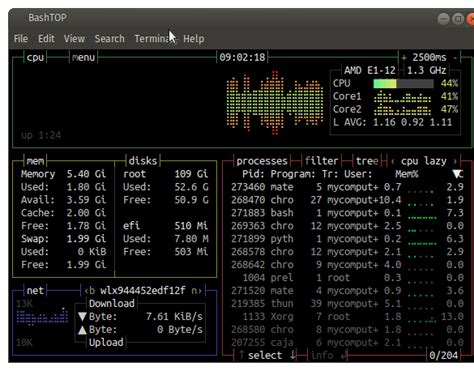This screenshot has height=371, width=474.
Task: Click the net box title
Action: tap(35, 291)
